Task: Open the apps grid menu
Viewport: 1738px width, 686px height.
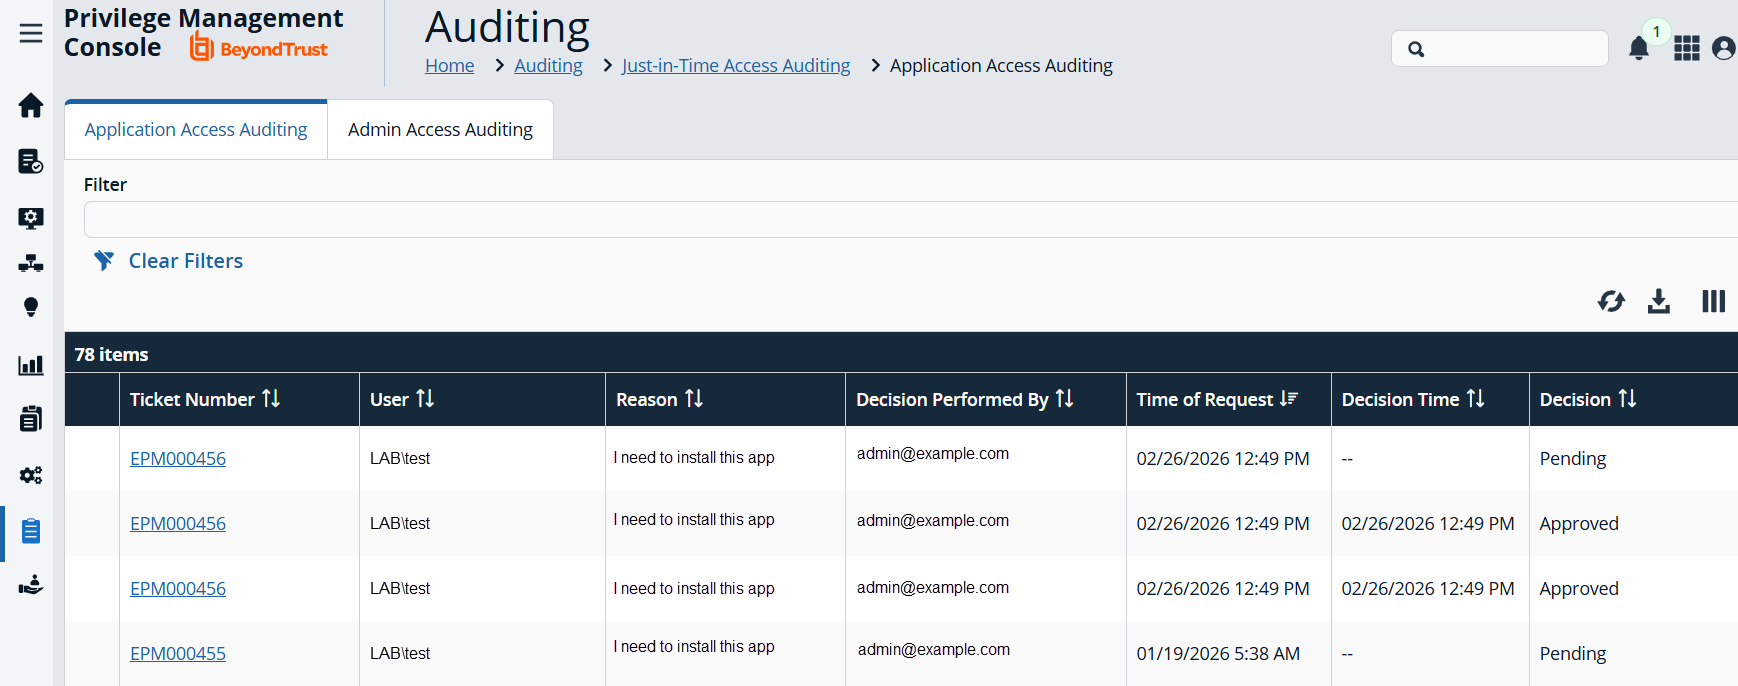Action: pyautogui.click(x=1687, y=48)
